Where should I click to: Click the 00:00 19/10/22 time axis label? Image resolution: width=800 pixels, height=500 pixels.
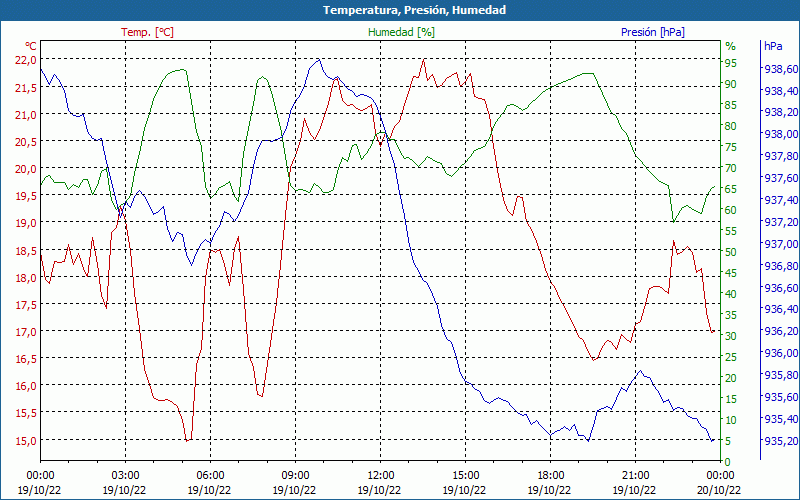point(40,483)
